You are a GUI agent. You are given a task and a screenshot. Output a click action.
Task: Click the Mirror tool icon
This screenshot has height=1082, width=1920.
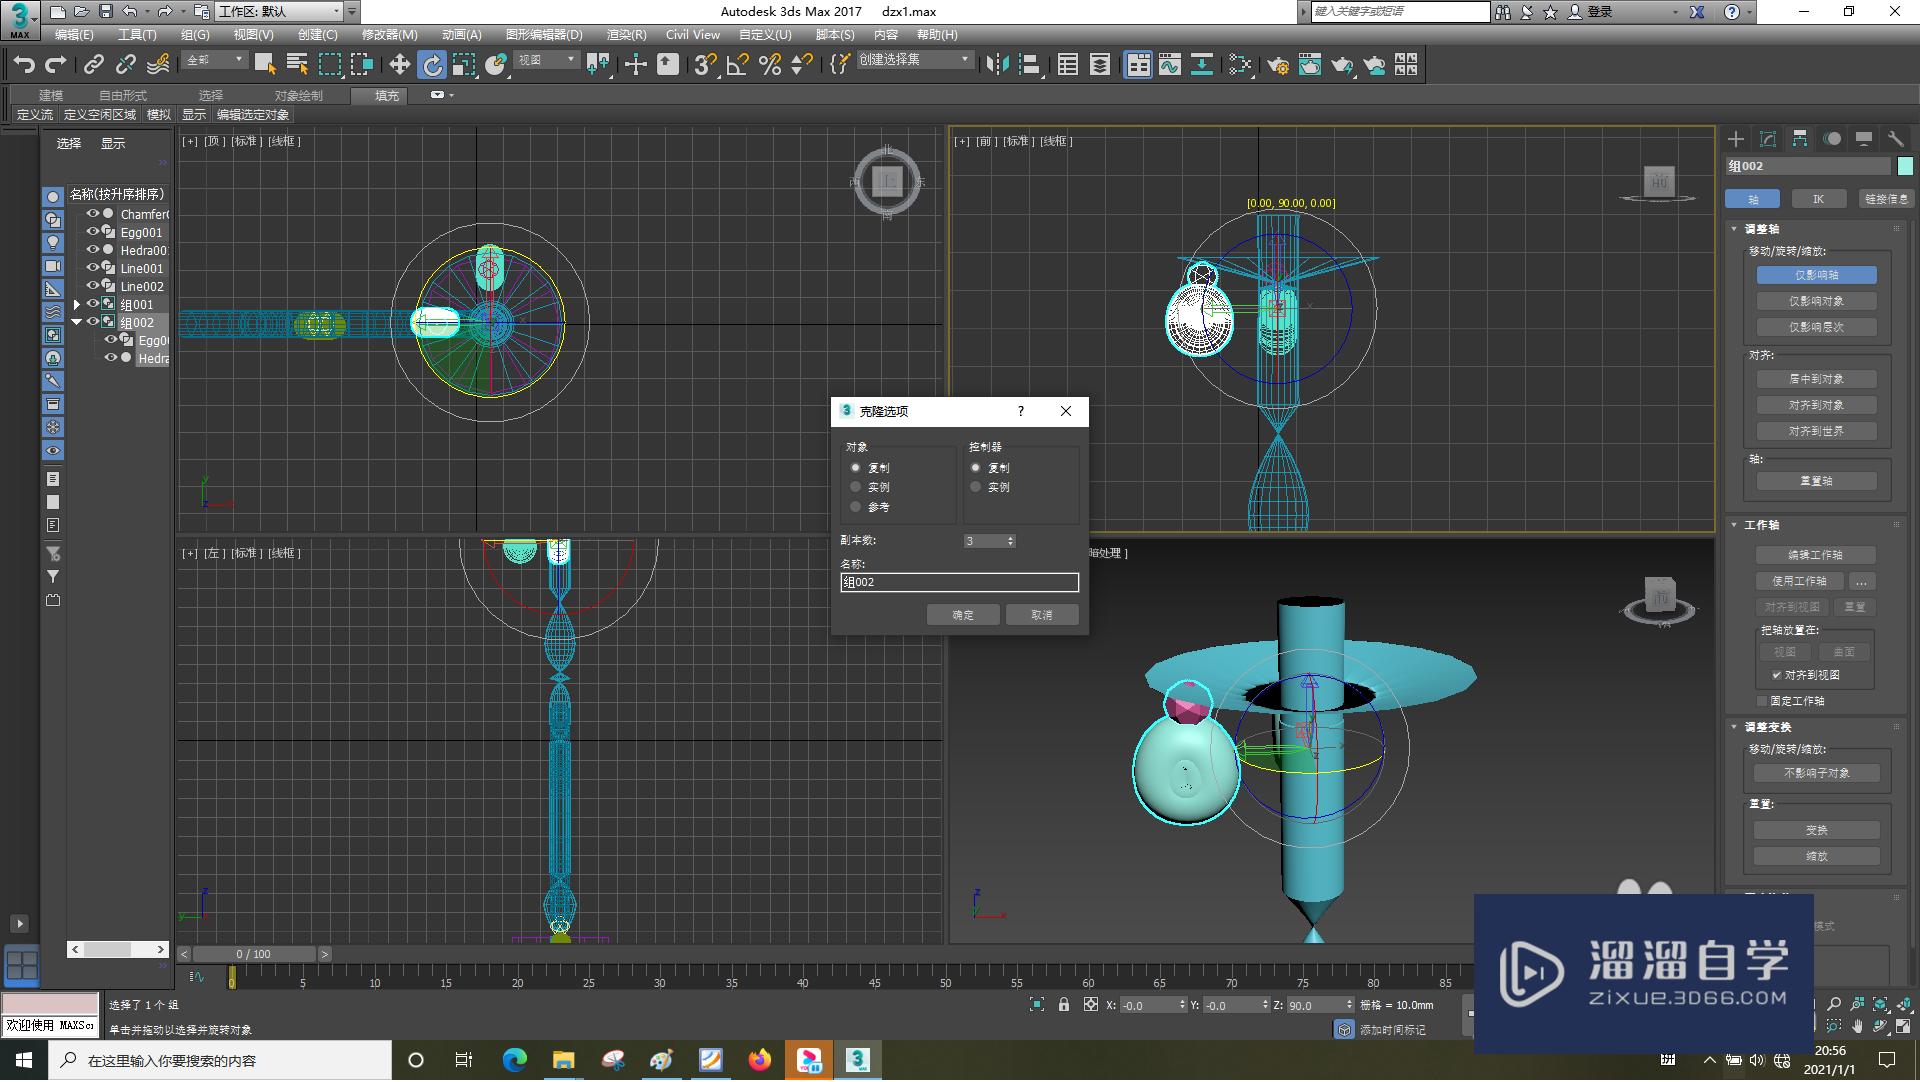[997, 65]
